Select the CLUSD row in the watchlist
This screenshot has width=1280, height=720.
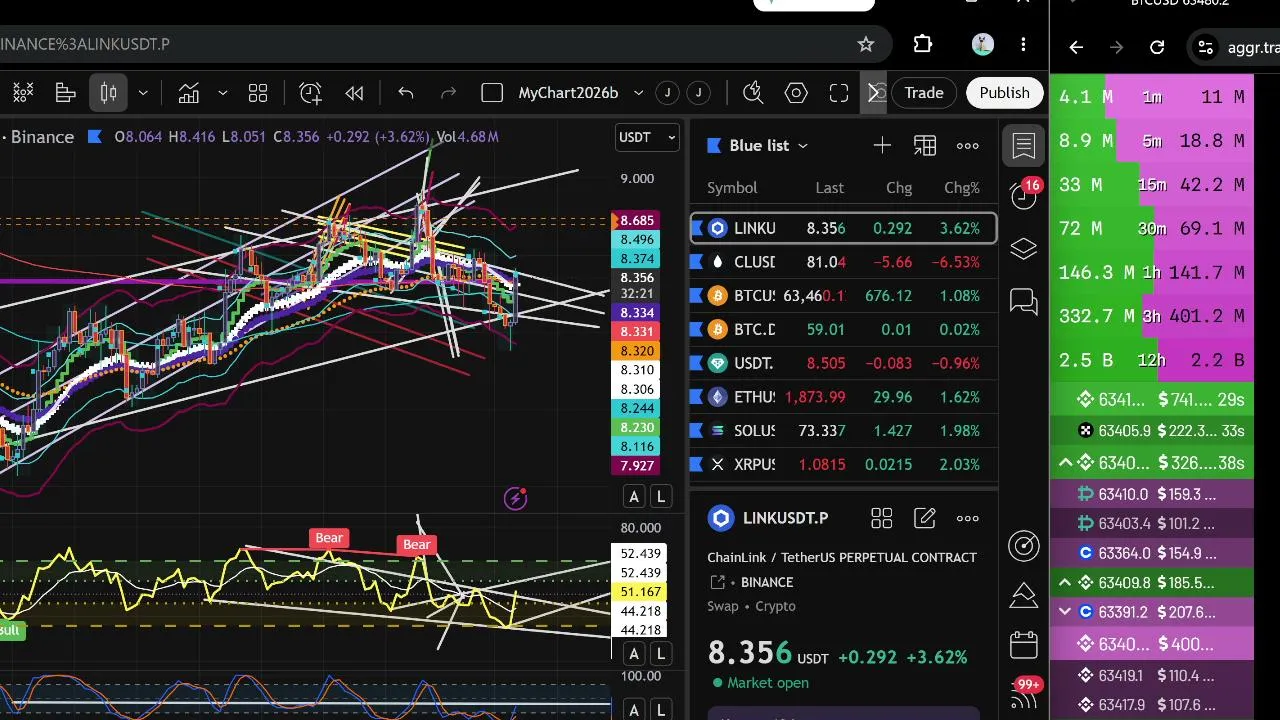(843, 262)
